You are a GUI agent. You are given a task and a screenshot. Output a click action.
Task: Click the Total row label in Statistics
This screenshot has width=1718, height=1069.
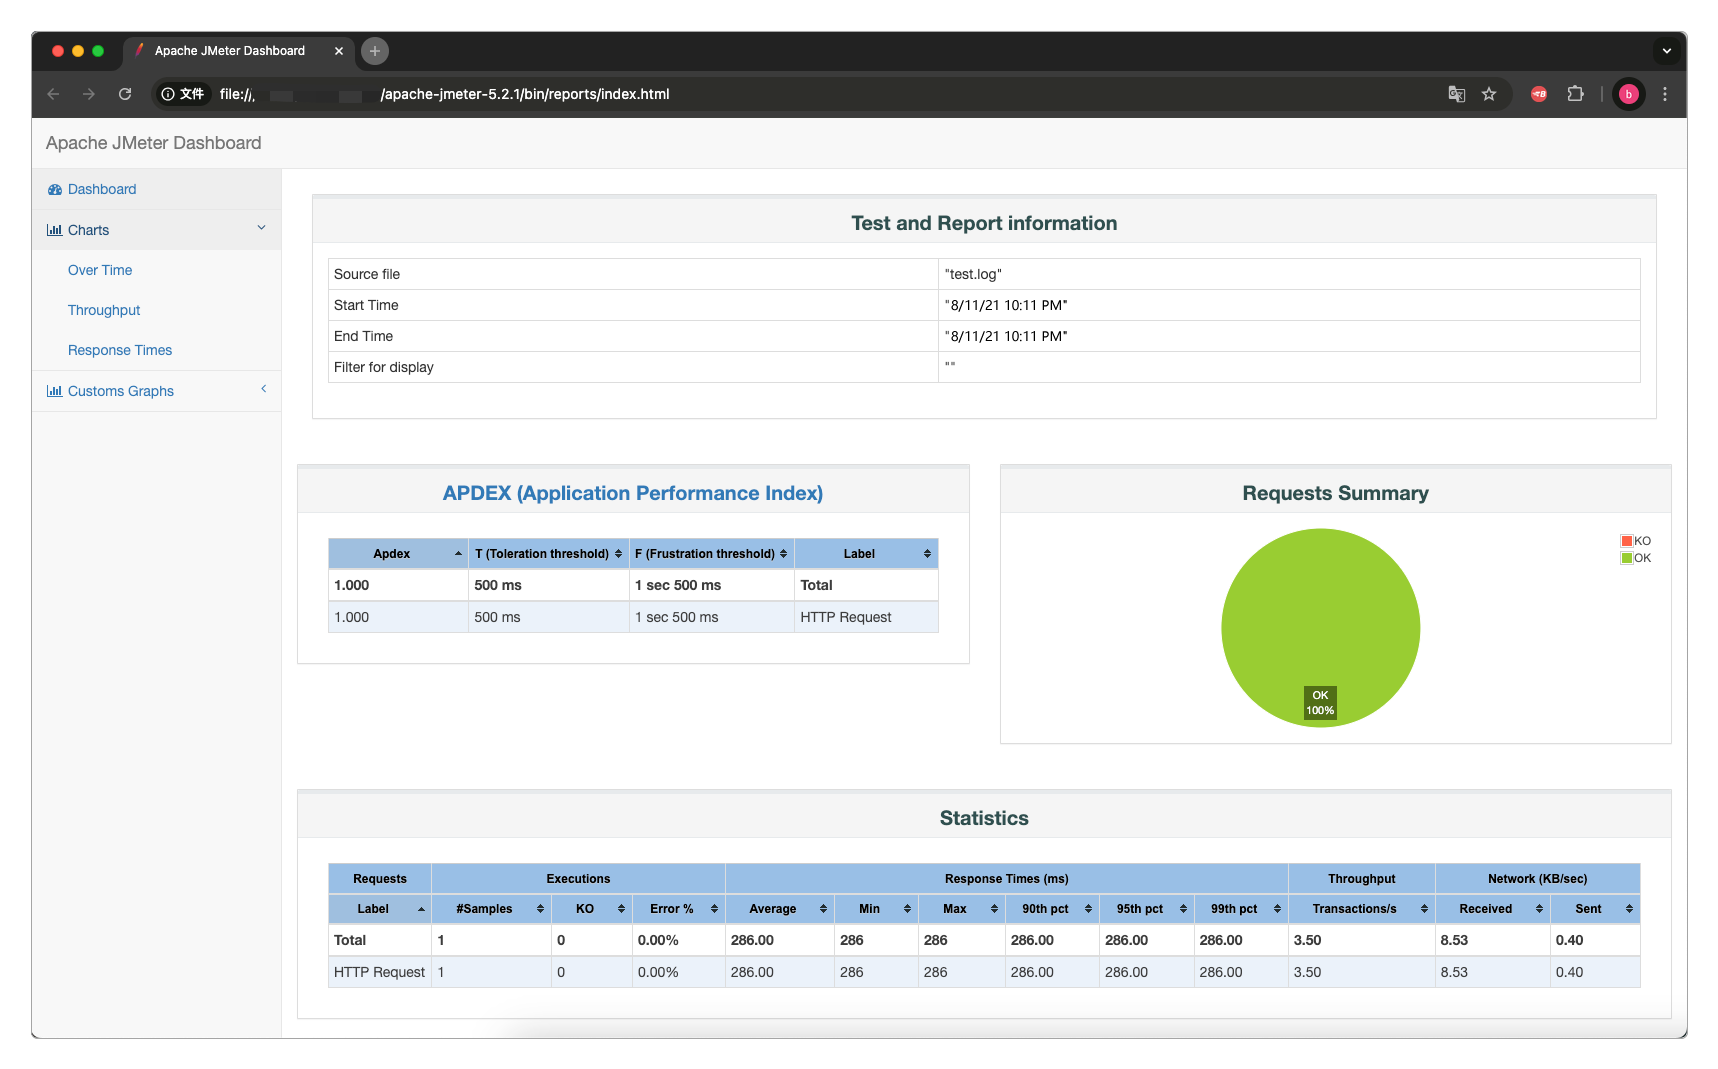350,940
